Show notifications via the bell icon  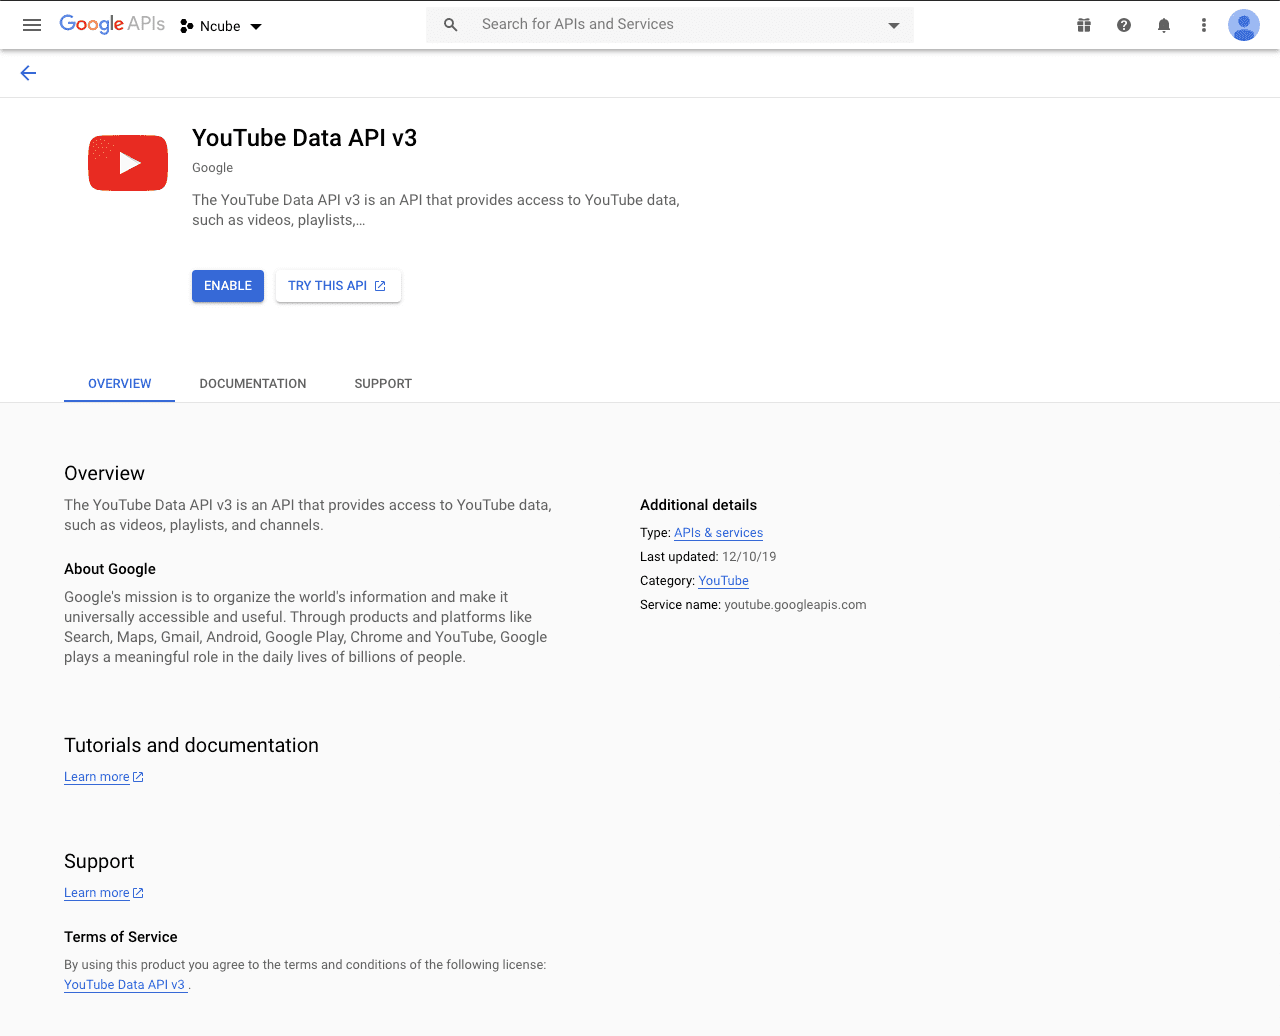pos(1164,25)
